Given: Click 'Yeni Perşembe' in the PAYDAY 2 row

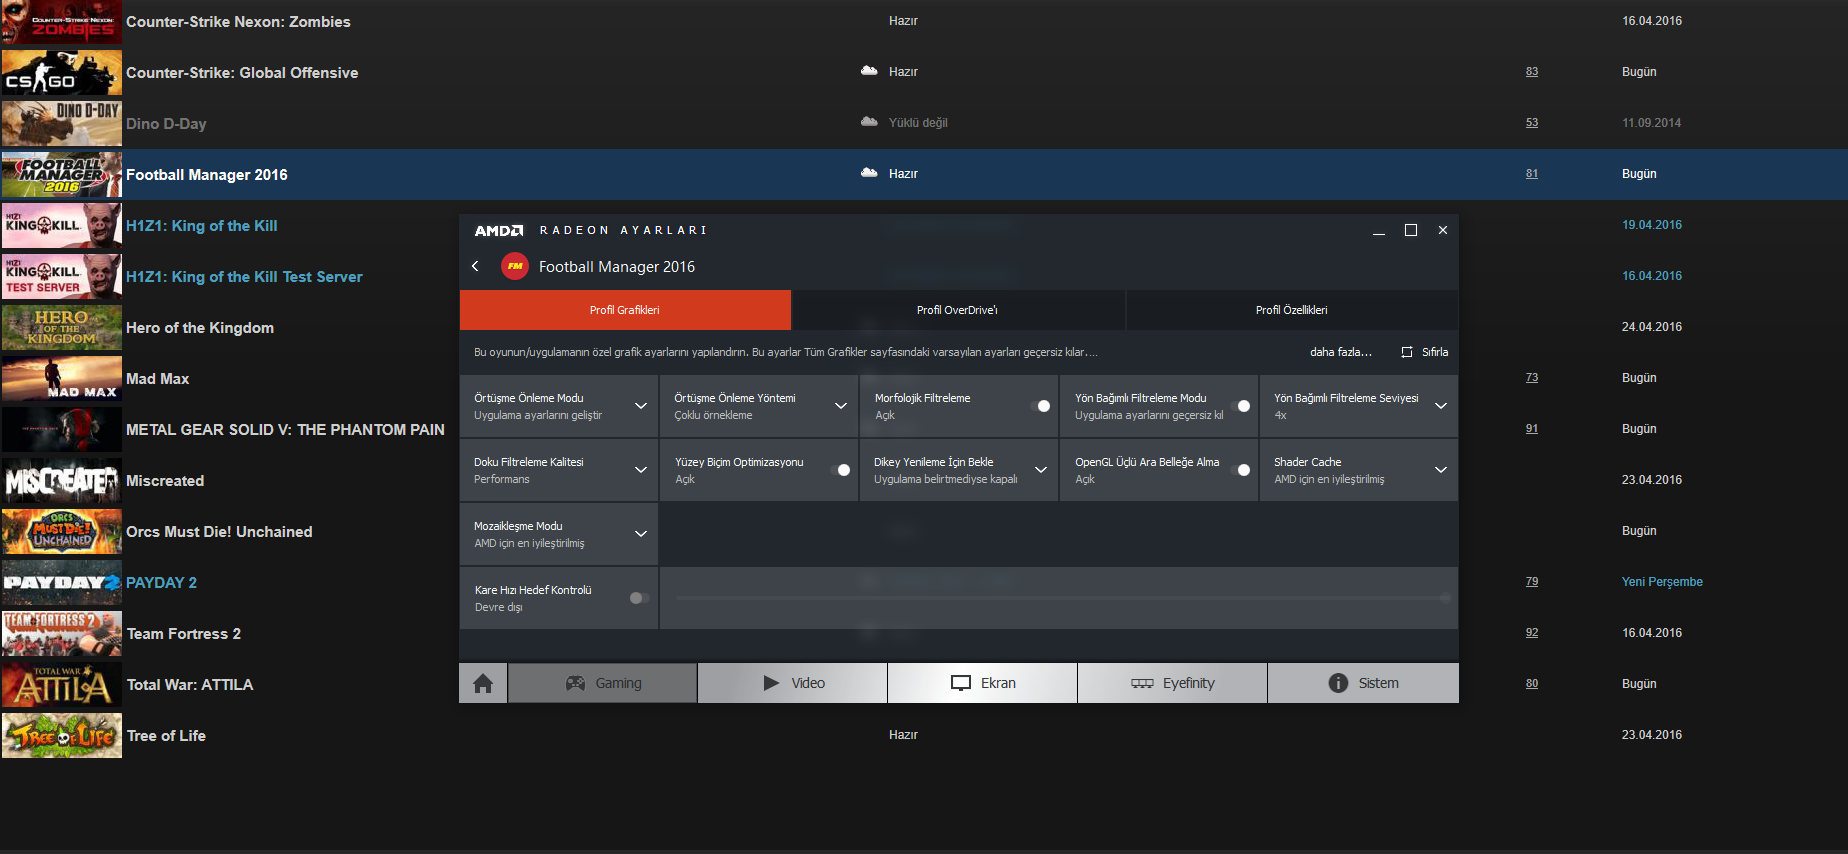Looking at the screenshot, I should (1662, 582).
